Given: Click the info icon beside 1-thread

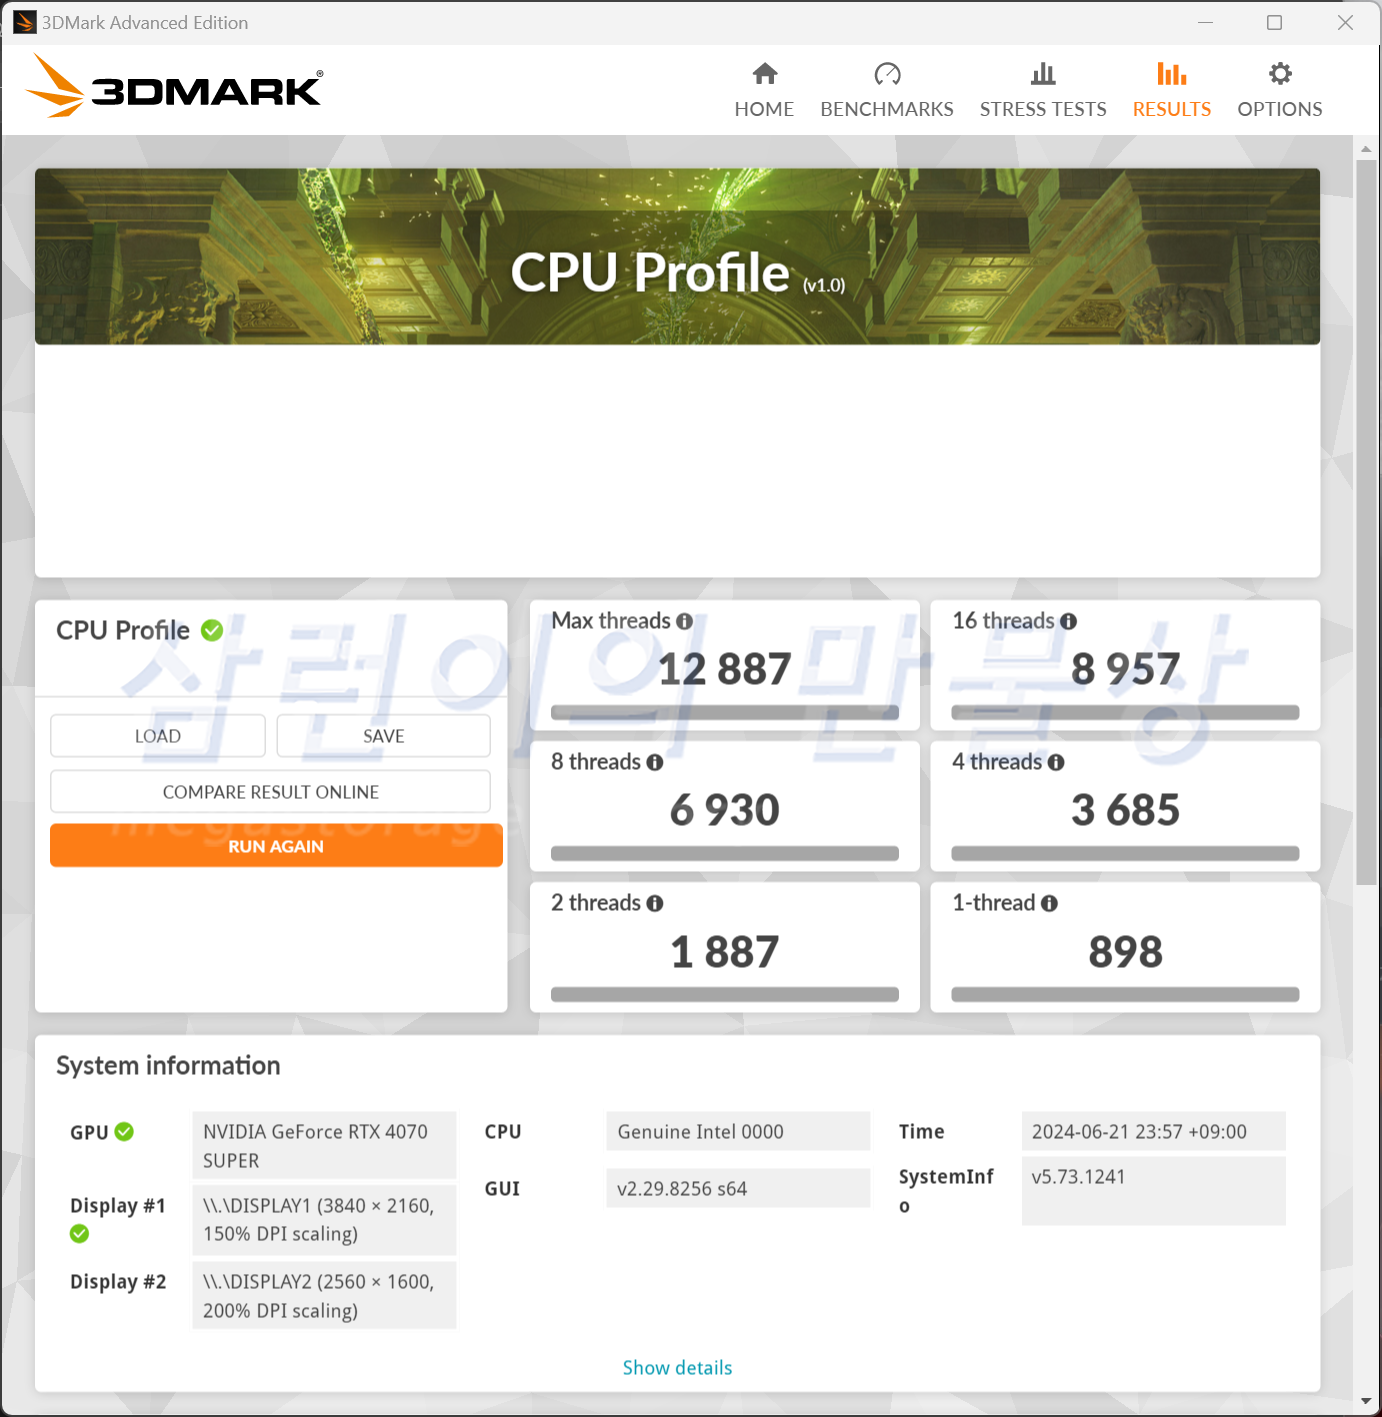Looking at the screenshot, I should pos(1049,903).
